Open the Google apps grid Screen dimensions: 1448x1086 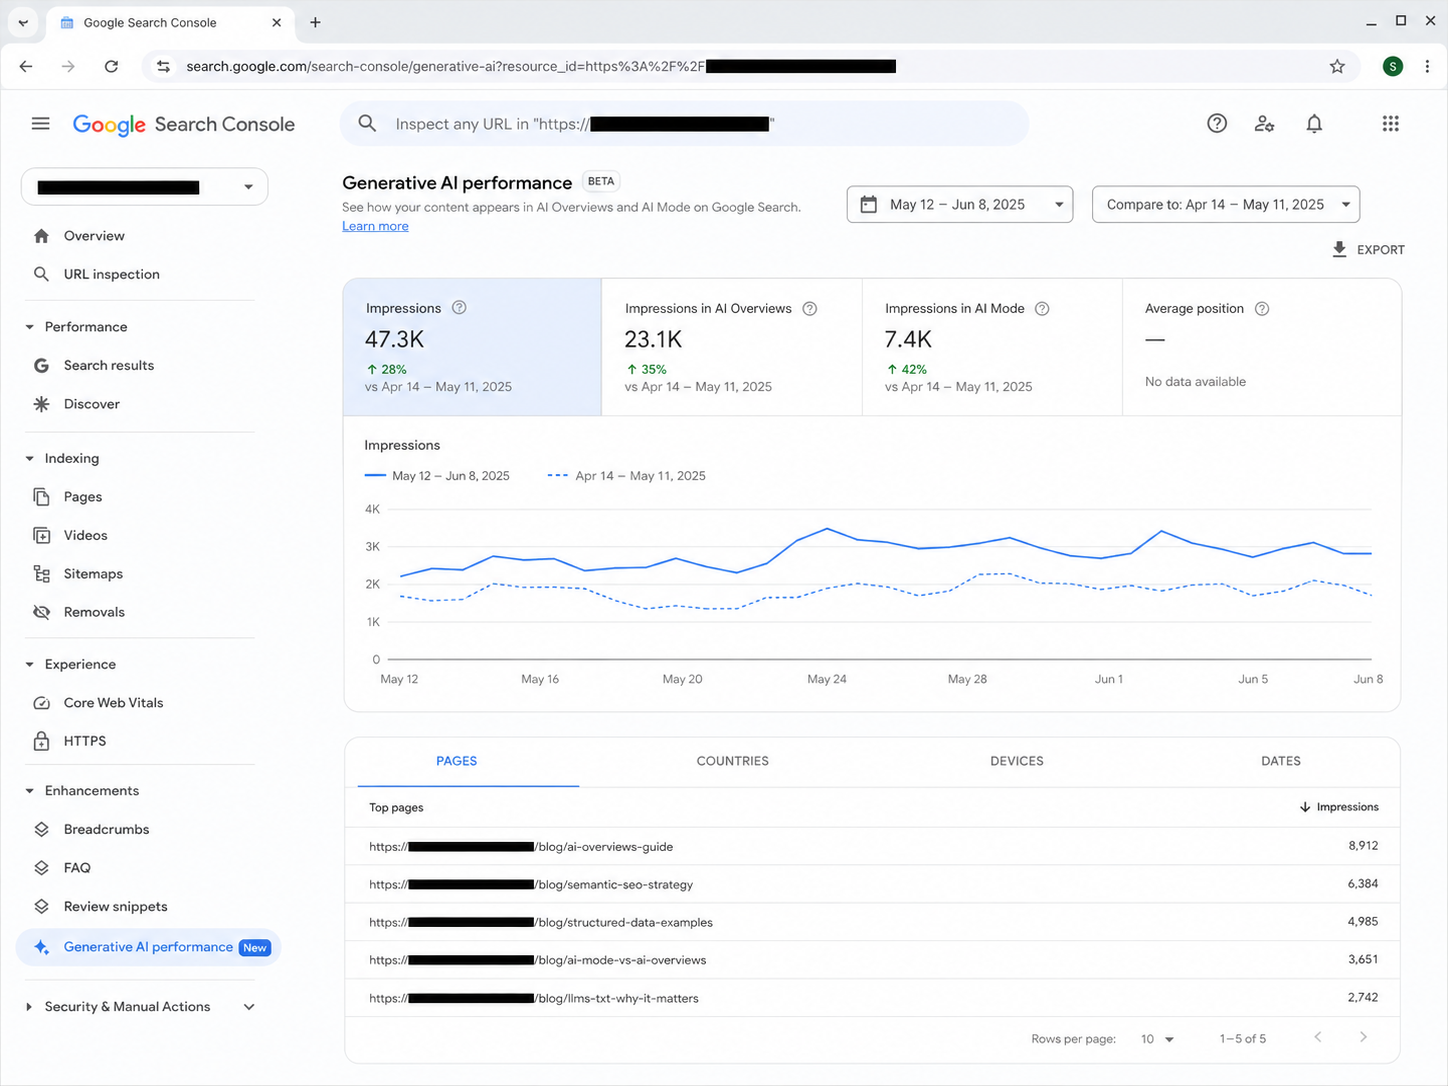(1390, 124)
